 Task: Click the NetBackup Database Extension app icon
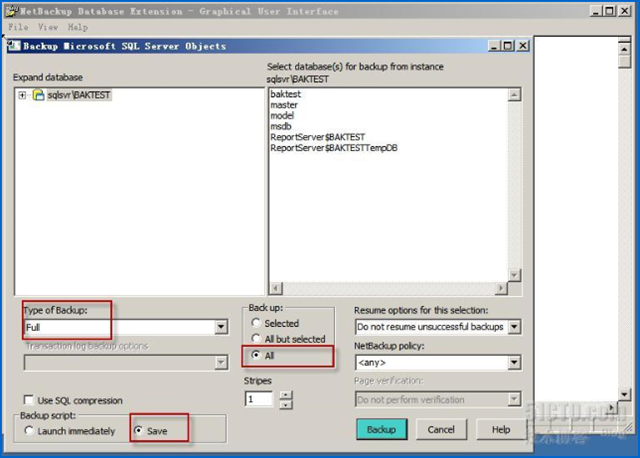coord(12,11)
